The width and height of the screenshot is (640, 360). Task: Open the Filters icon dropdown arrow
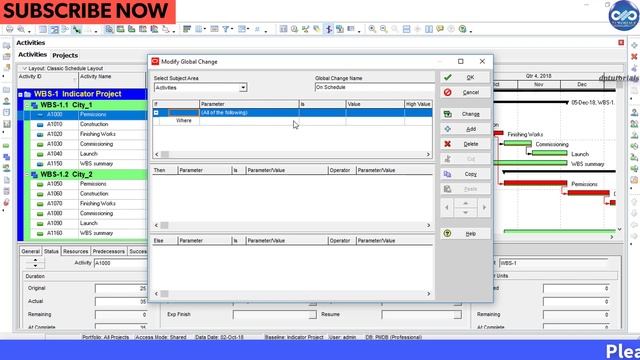(x=232, y=29)
